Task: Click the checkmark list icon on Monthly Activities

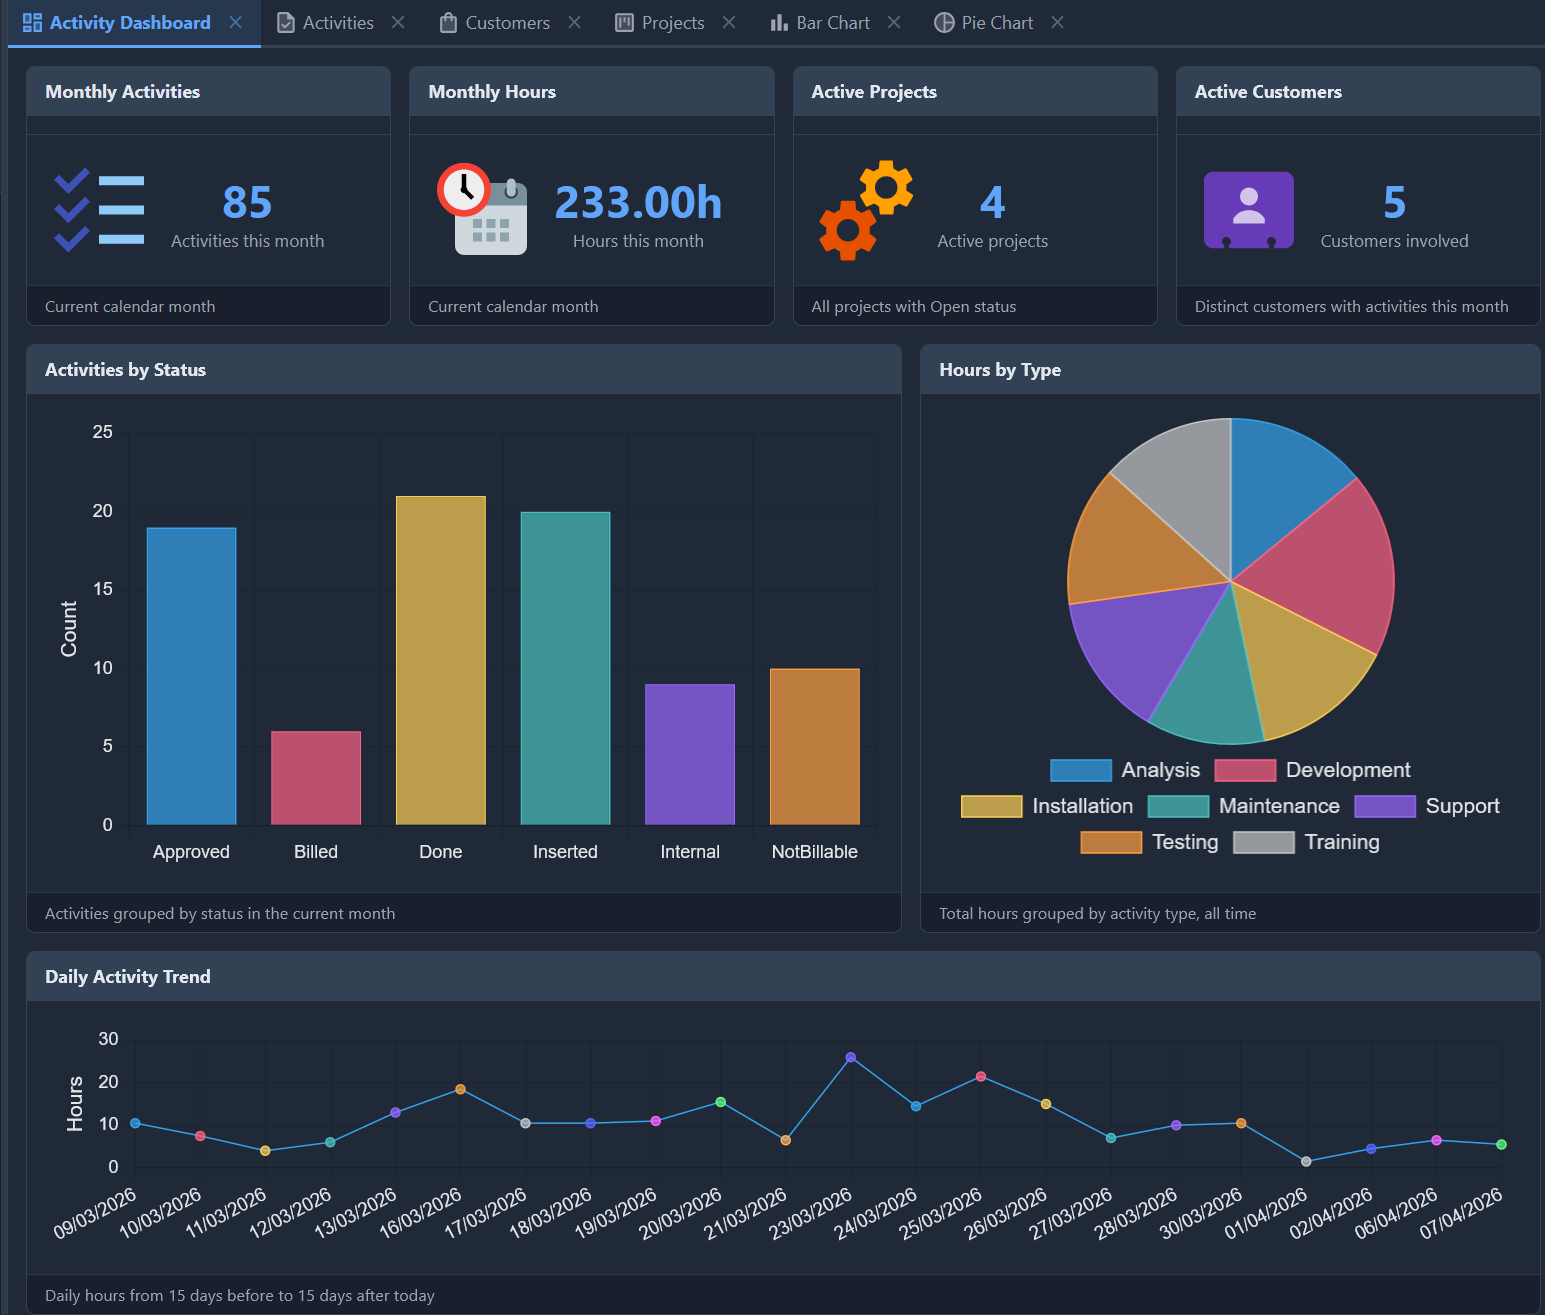Action: pos(98,209)
